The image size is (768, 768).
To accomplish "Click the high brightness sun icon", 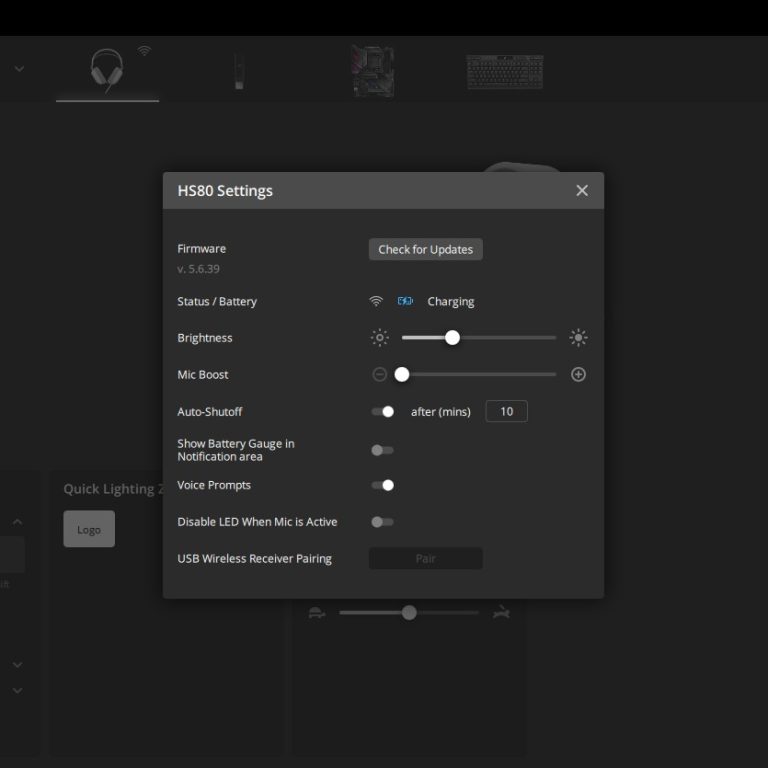I will click(x=578, y=338).
